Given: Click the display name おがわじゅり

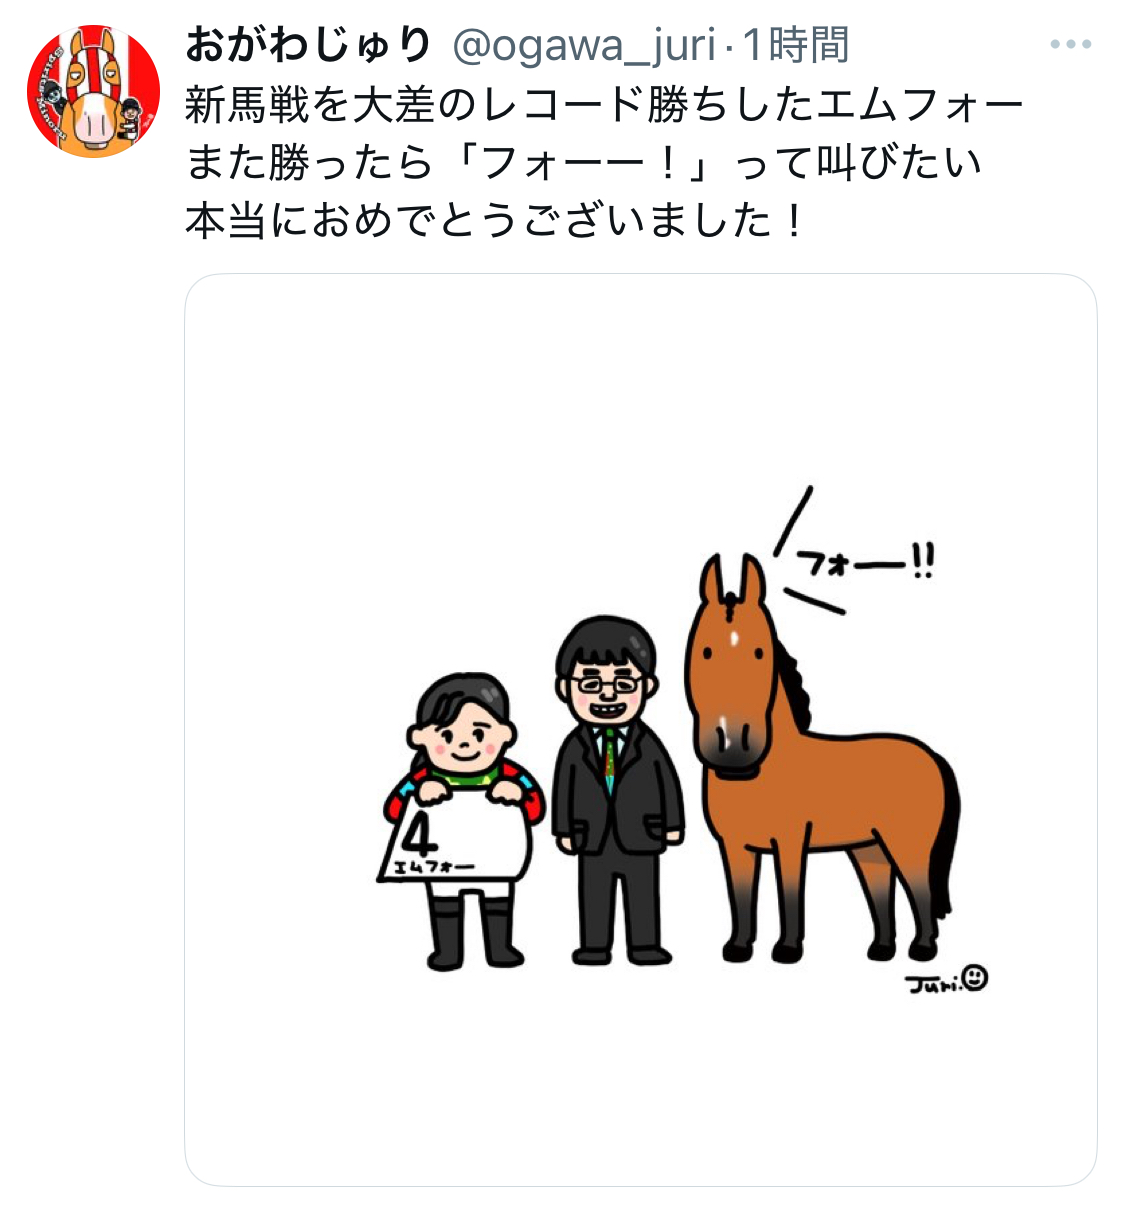Looking at the screenshot, I should point(308,46).
